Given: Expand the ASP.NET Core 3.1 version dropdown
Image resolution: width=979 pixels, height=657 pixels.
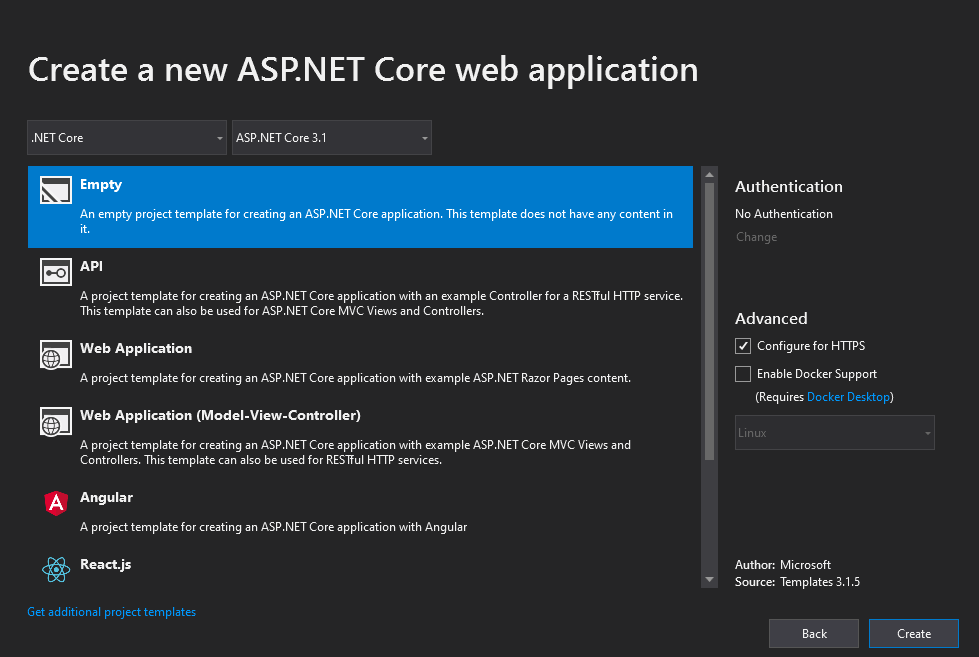Looking at the screenshot, I should tap(331, 138).
